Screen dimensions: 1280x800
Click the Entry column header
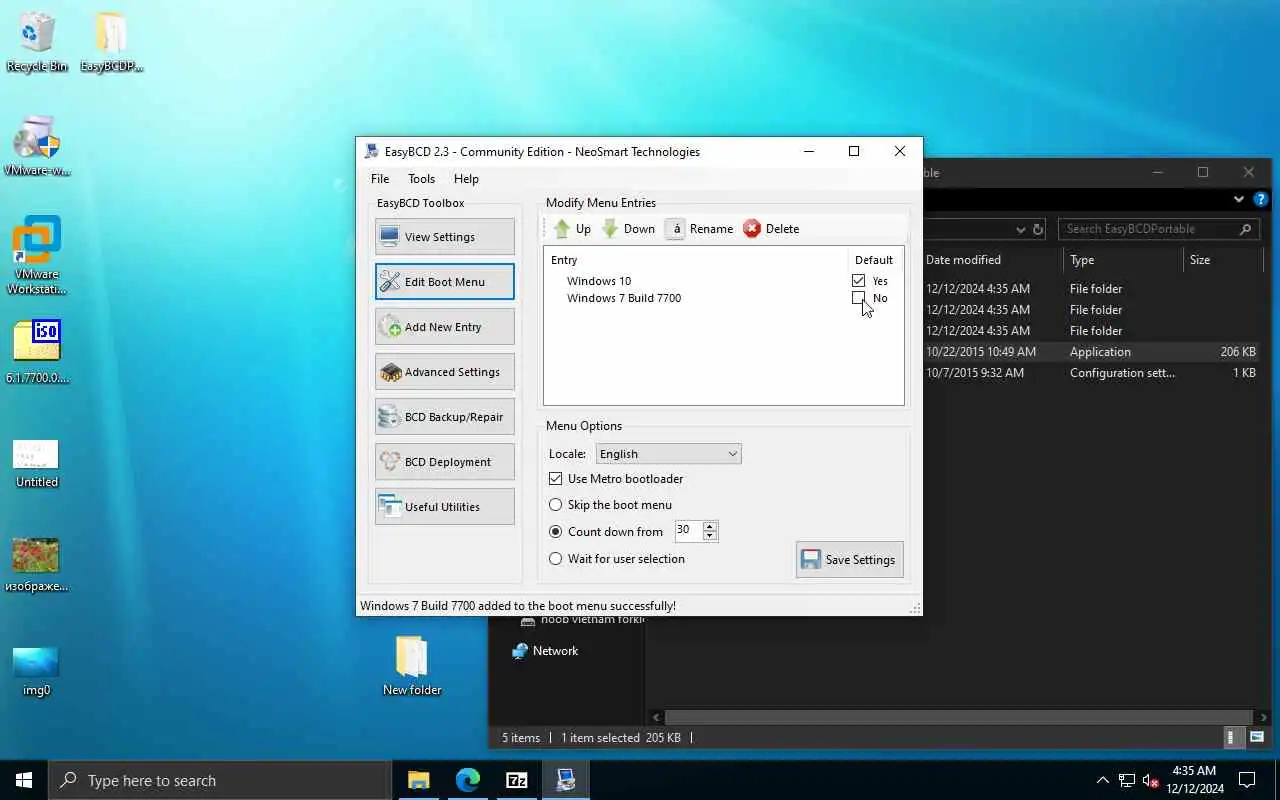click(x=696, y=260)
